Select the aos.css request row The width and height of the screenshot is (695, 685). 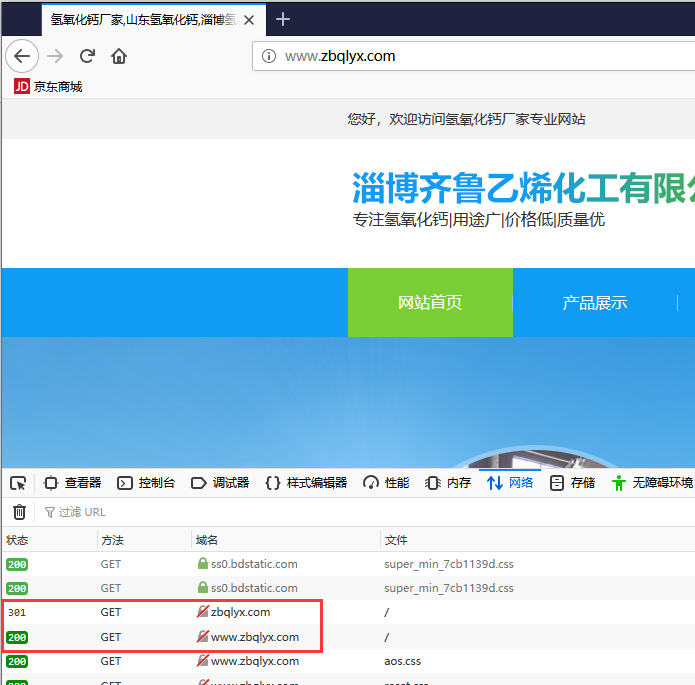pyautogui.click(x=348, y=661)
